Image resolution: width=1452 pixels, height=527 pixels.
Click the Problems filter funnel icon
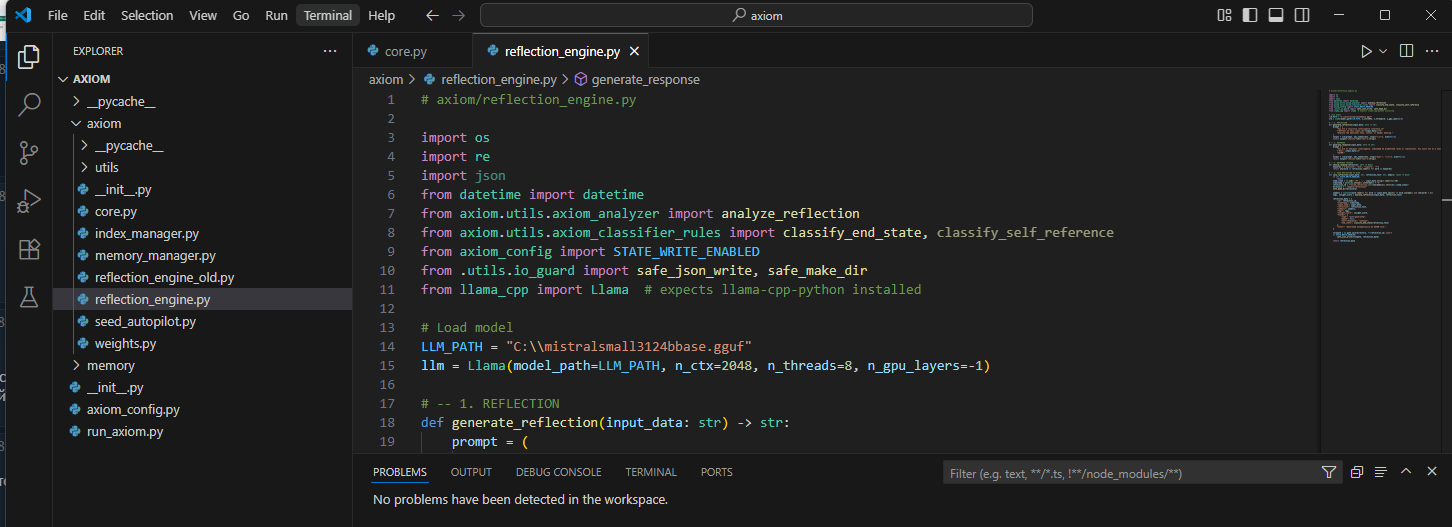click(1328, 473)
